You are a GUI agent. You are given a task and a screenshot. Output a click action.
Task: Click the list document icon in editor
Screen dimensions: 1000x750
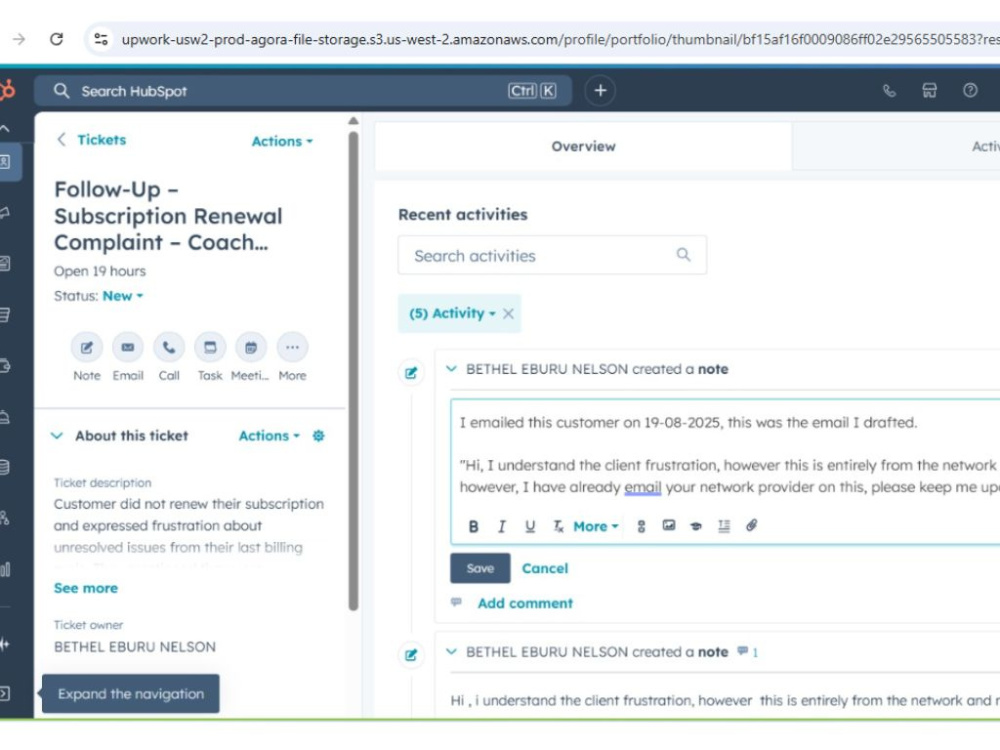[724, 526]
